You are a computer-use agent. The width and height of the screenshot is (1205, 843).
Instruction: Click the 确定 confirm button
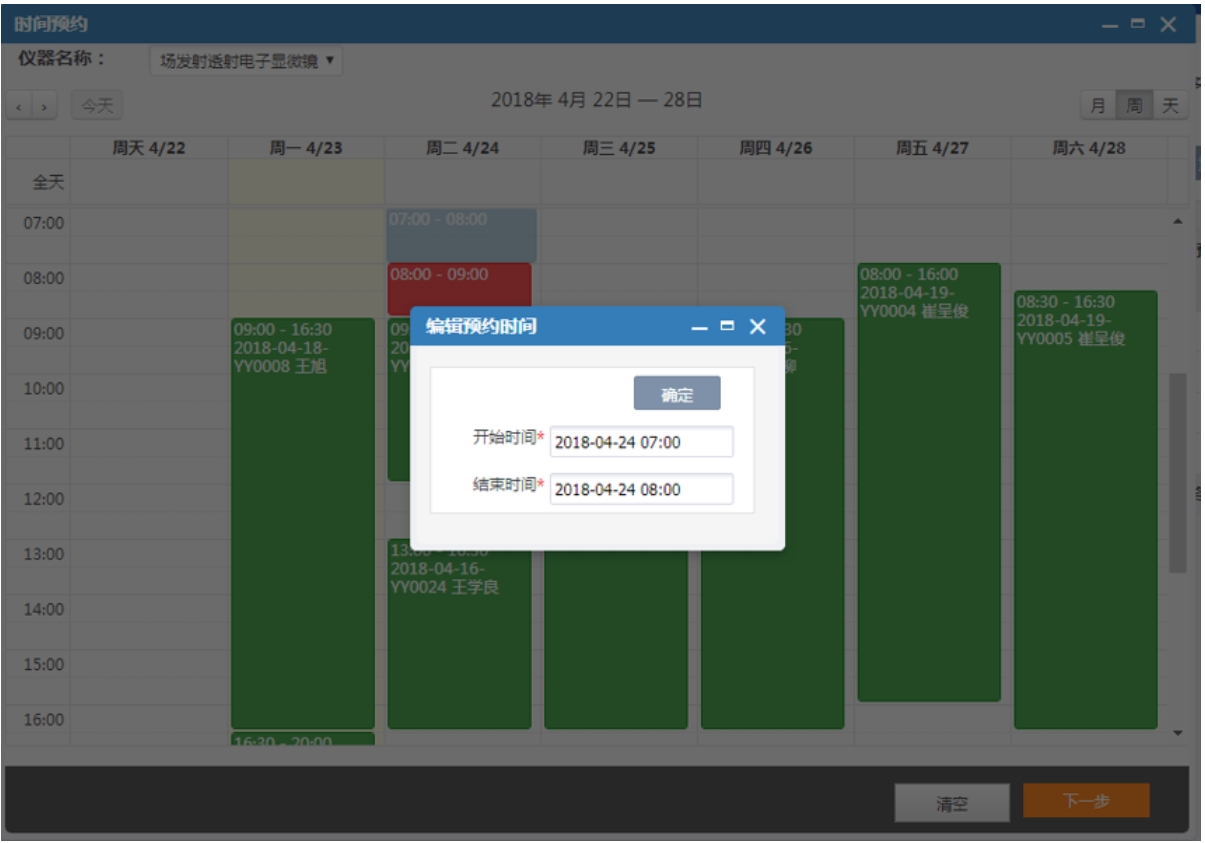(677, 394)
